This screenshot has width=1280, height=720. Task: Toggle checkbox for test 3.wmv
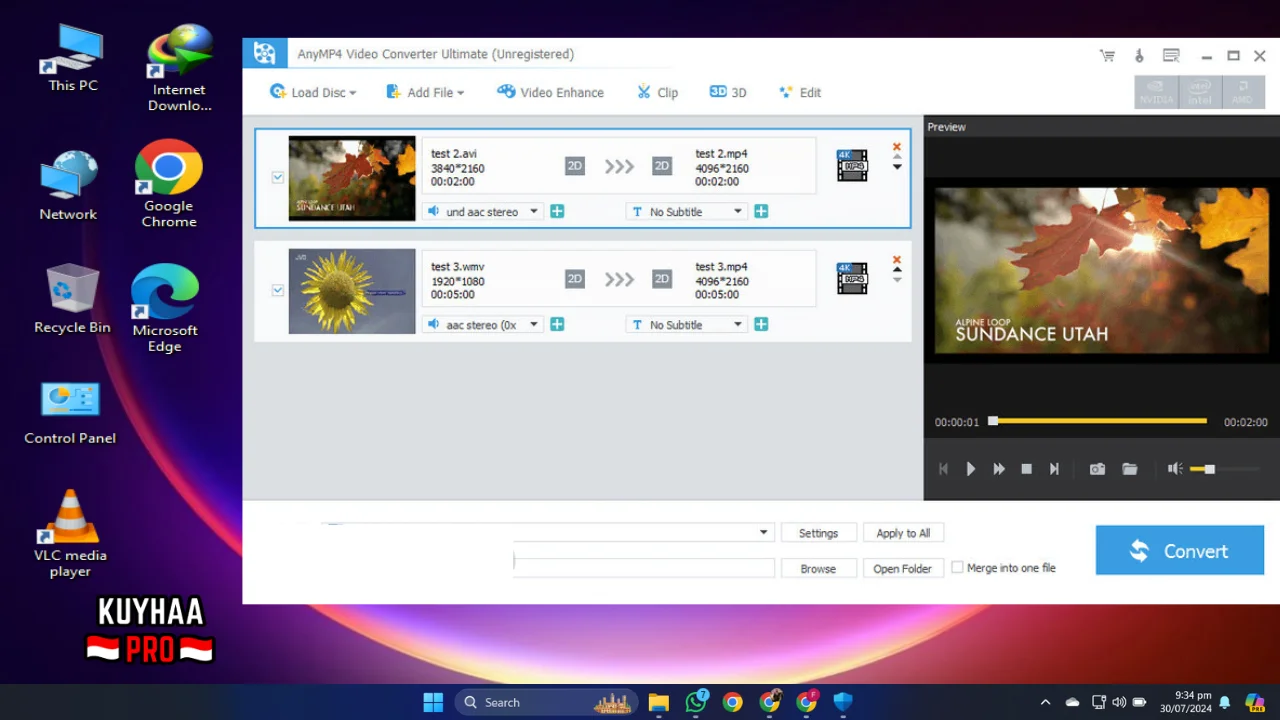[x=278, y=291]
